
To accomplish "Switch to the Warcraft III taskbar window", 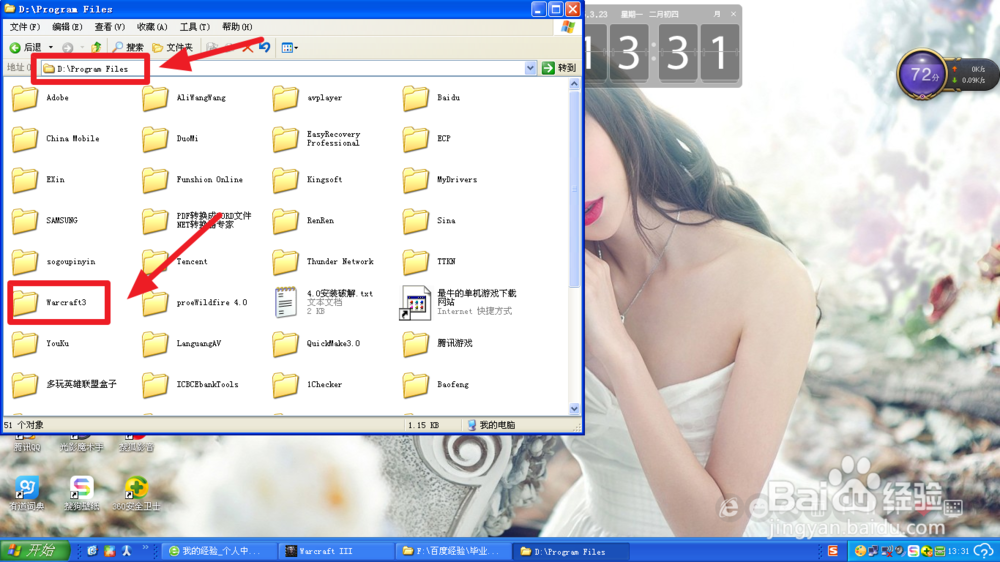I will (335, 551).
